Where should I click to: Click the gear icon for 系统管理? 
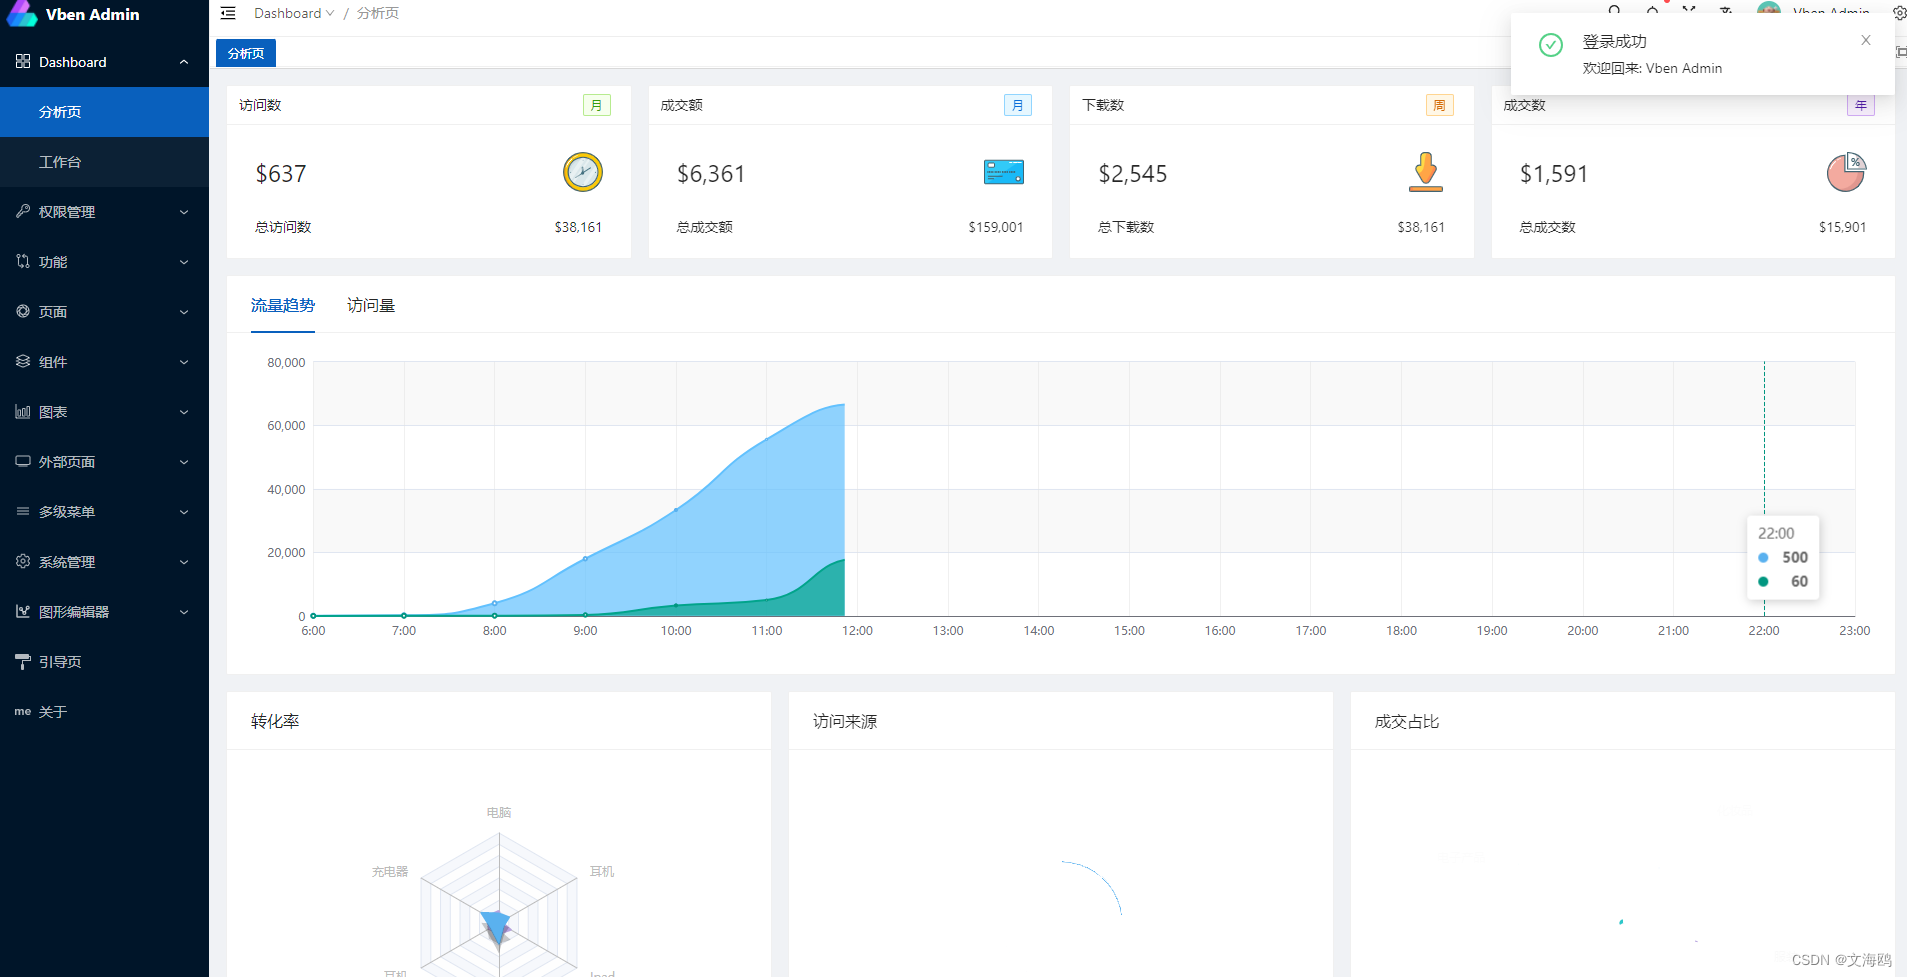(23, 561)
